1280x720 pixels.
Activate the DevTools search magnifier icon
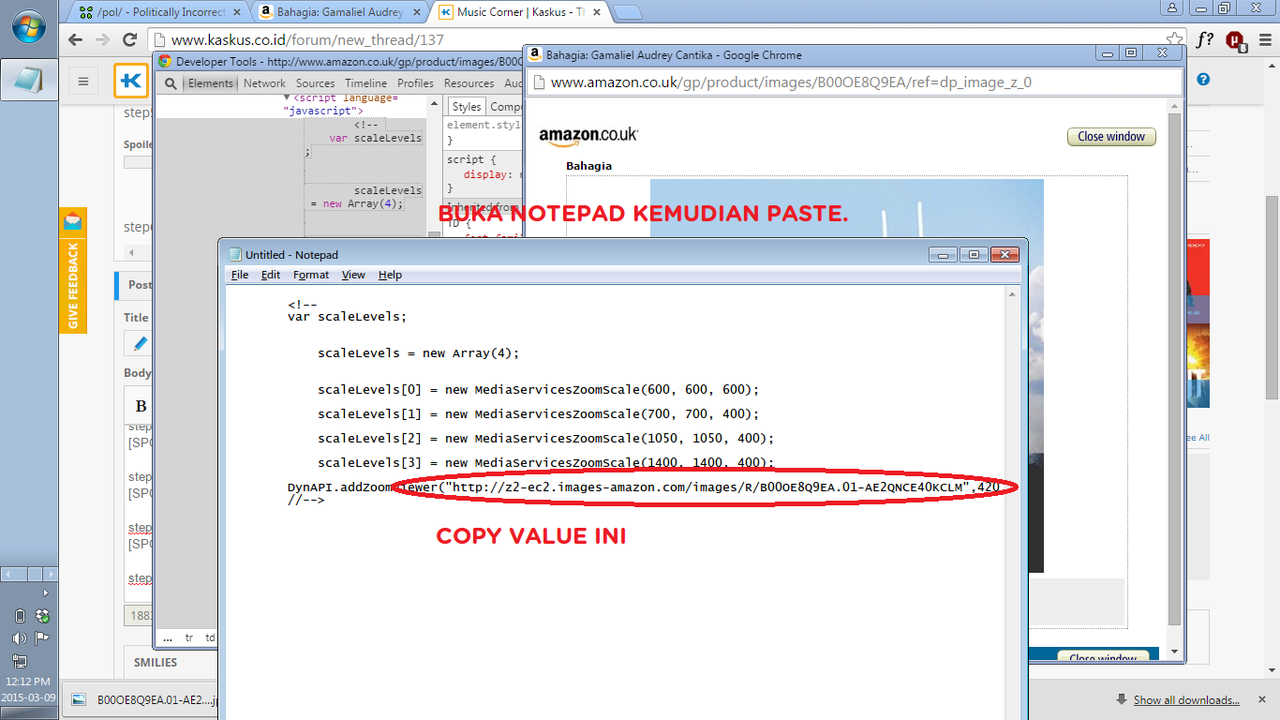[x=171, y=84]
